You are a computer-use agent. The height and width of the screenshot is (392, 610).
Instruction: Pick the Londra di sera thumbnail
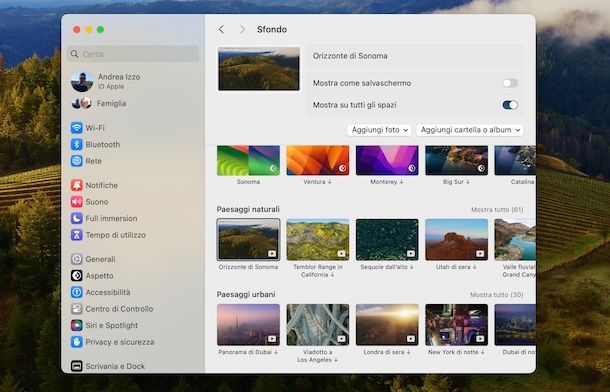[x=387, y=325]
